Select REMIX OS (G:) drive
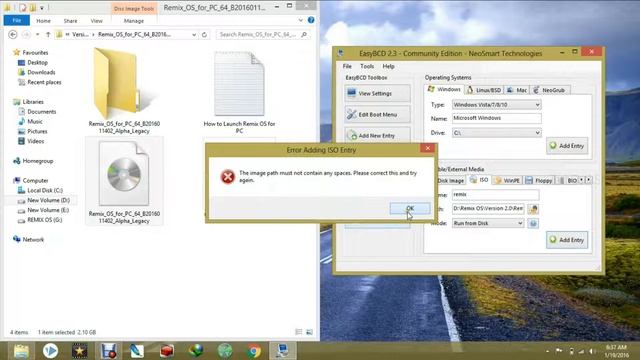This screenshot has width=640, height=360. click(44, 220)
